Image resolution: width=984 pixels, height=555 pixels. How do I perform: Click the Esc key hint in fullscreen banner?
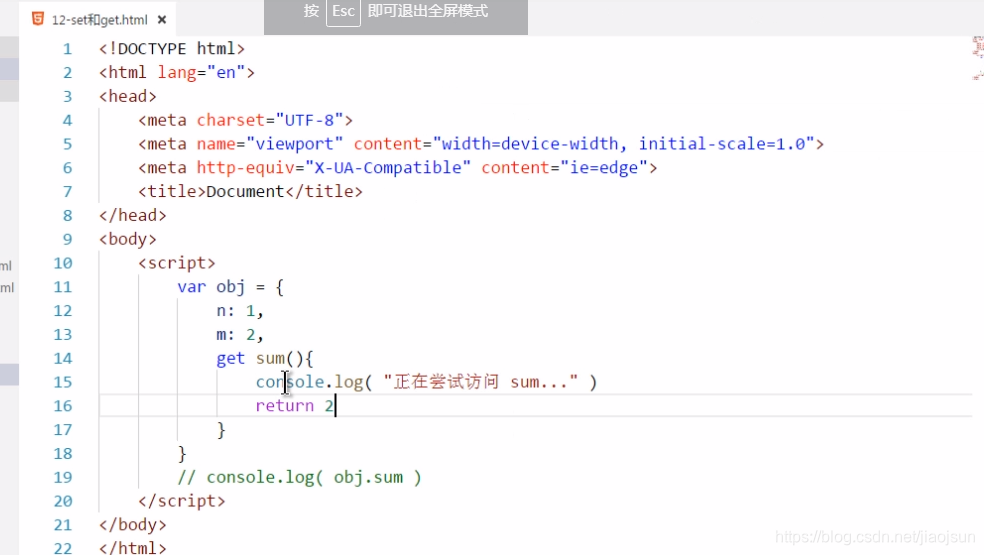tap(343, 12)
